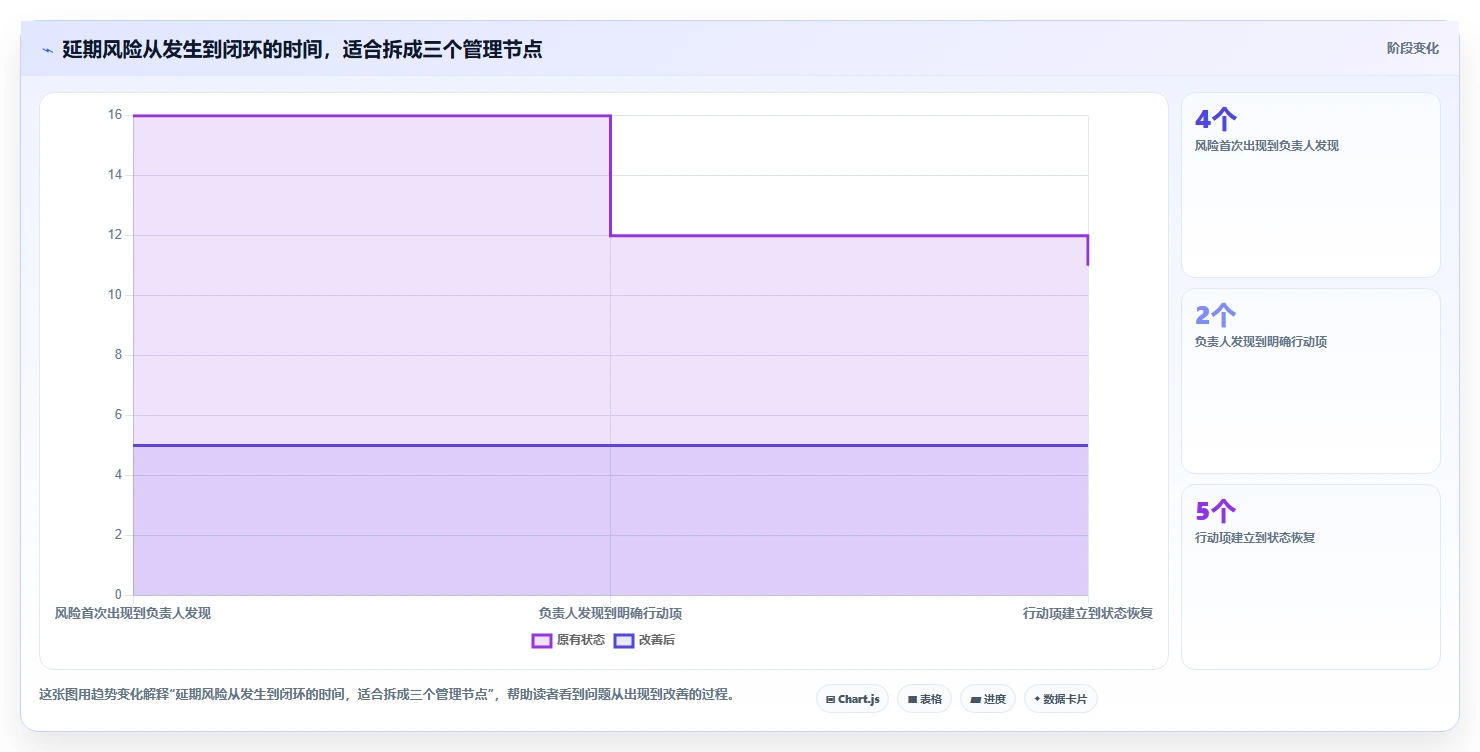Click x-axis label 行动项建立到状态恢复

pos(1088,613)
